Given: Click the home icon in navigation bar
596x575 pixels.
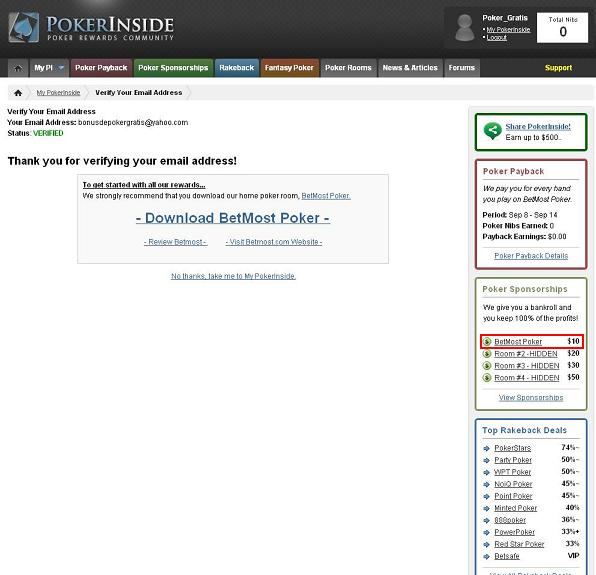Looking at the screenshot, I should click(x=18, y=68).
